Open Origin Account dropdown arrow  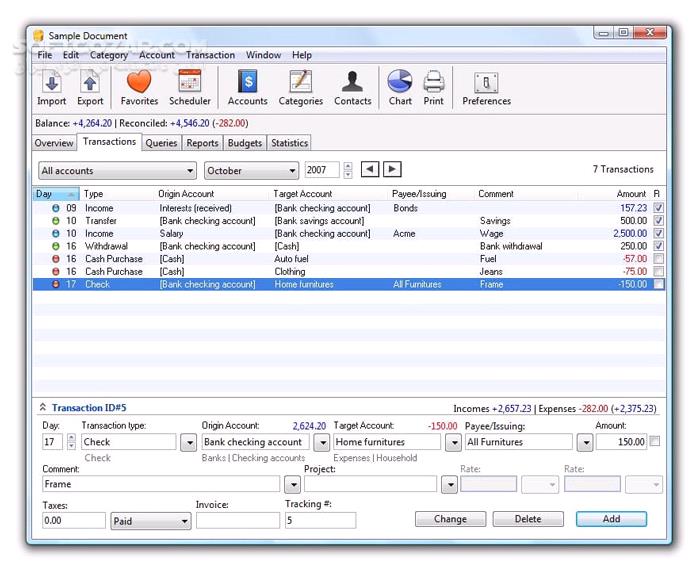pyautogui.click(x=321, y=443)
